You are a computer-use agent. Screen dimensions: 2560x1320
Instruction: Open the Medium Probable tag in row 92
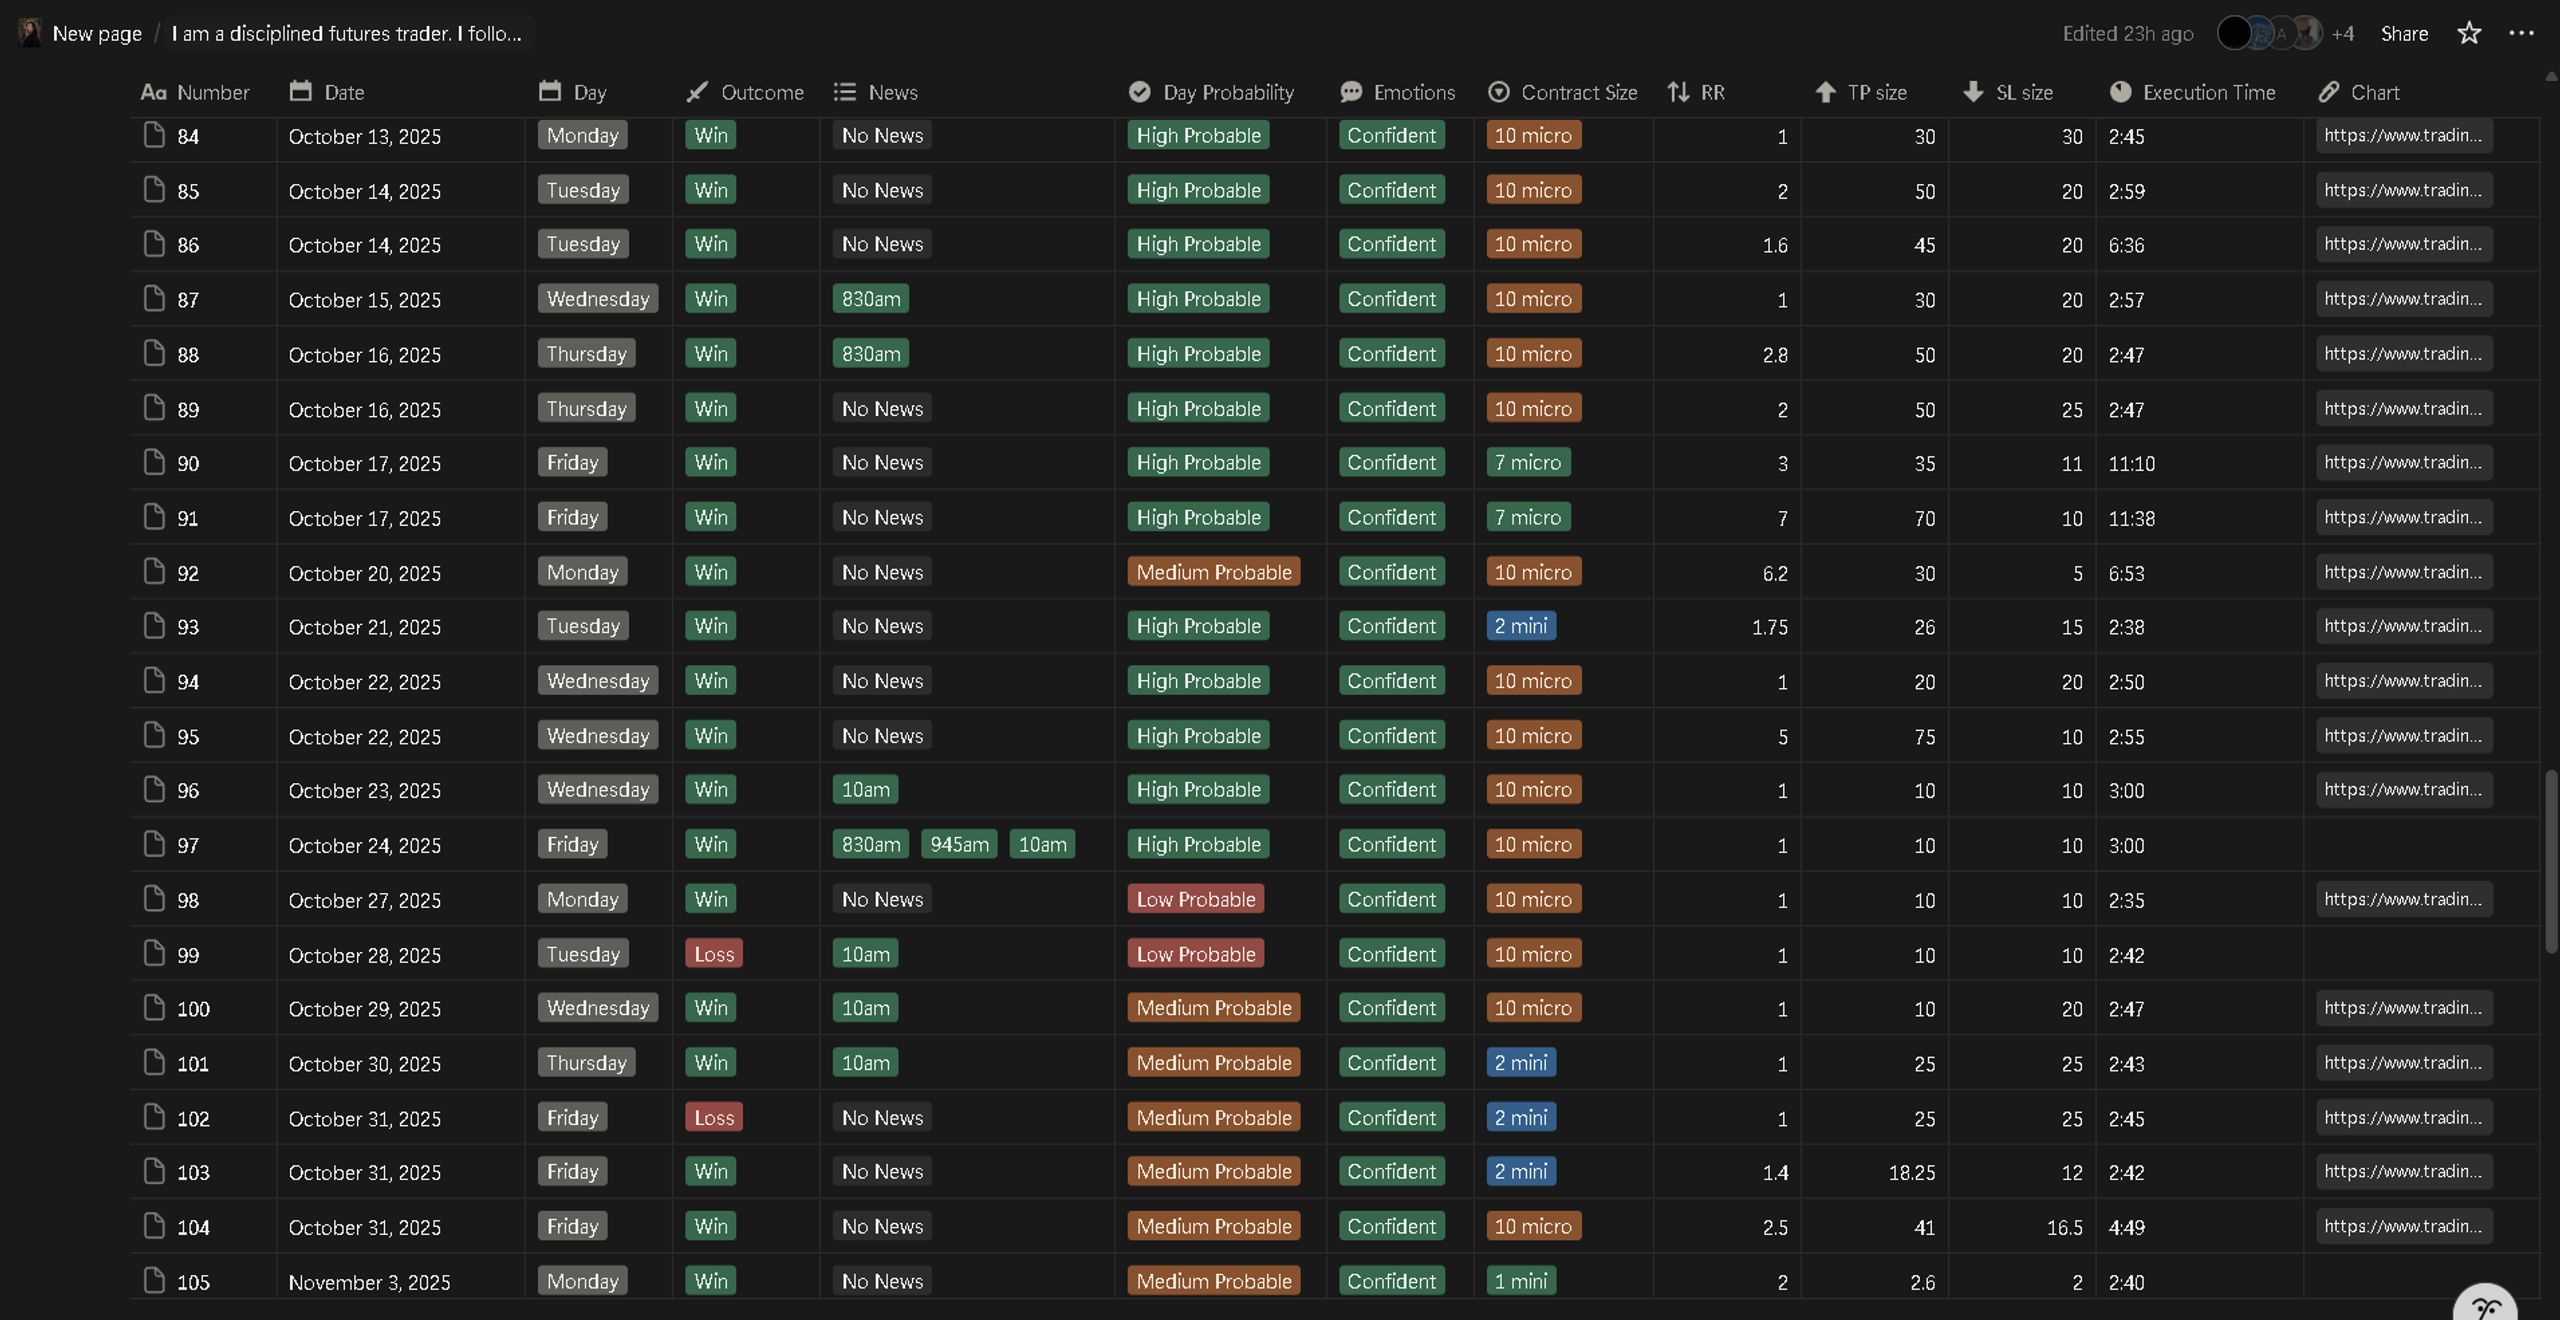pyautogui.click(x=1214, y=572)
